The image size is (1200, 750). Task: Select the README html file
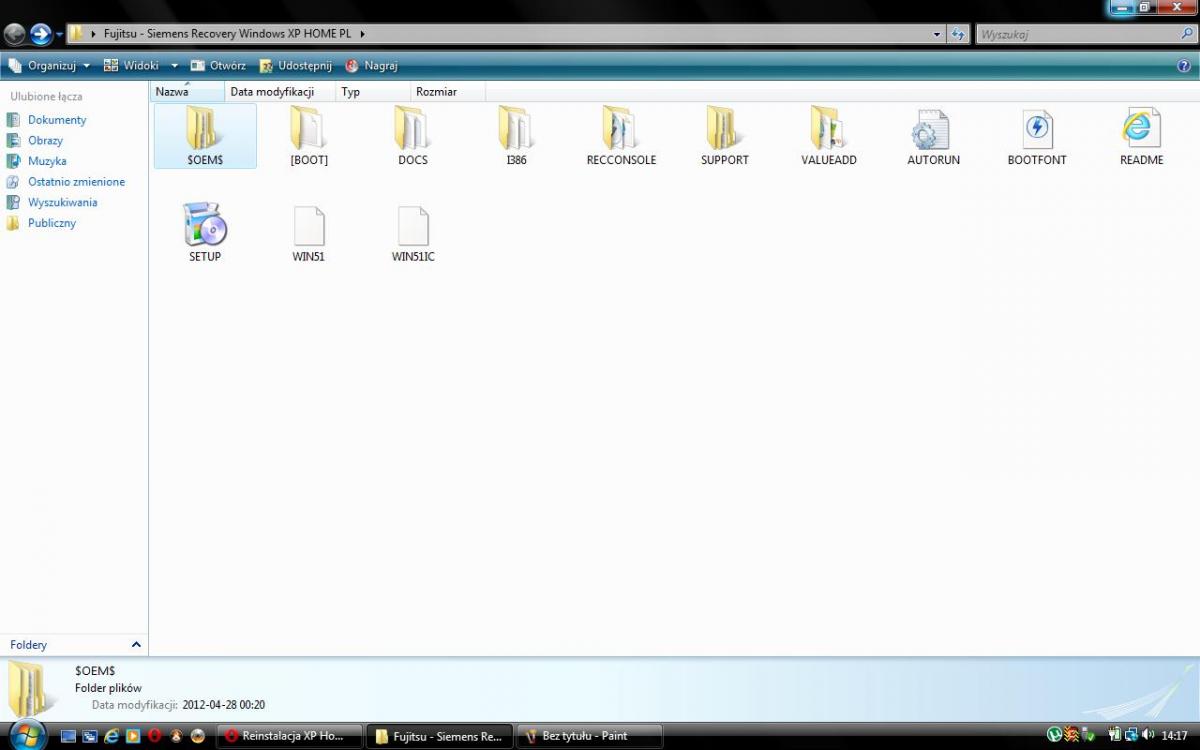point(1141,136)
